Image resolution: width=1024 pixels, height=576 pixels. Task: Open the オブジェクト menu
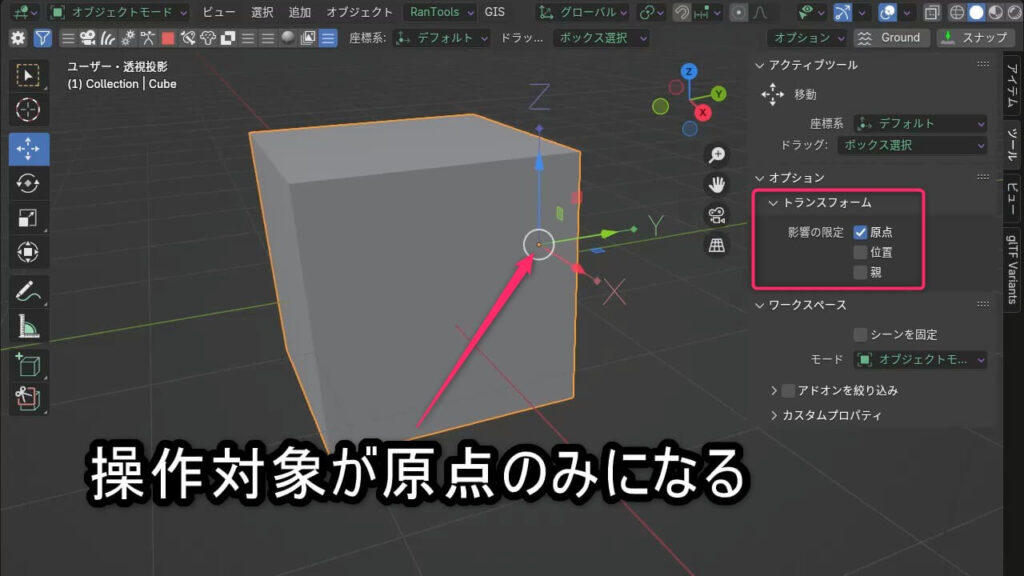360,12
